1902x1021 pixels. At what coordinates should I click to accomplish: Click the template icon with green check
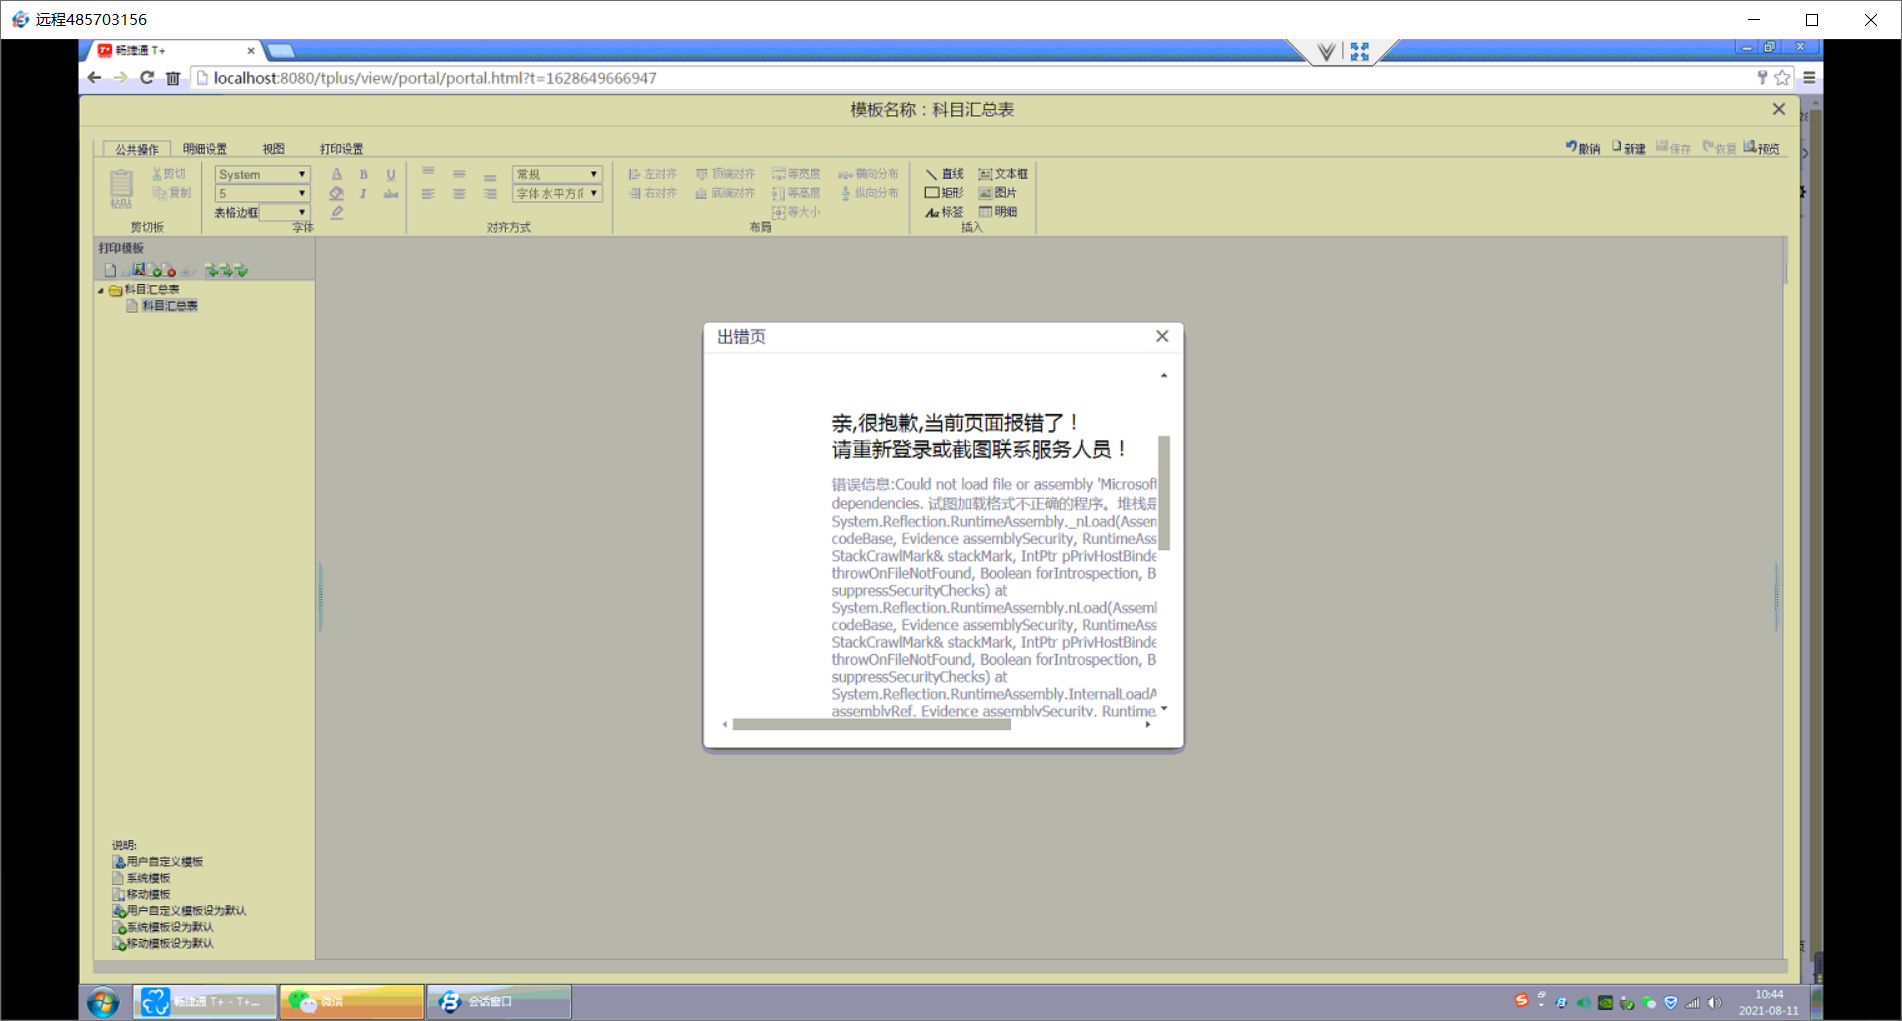point(156,270)
